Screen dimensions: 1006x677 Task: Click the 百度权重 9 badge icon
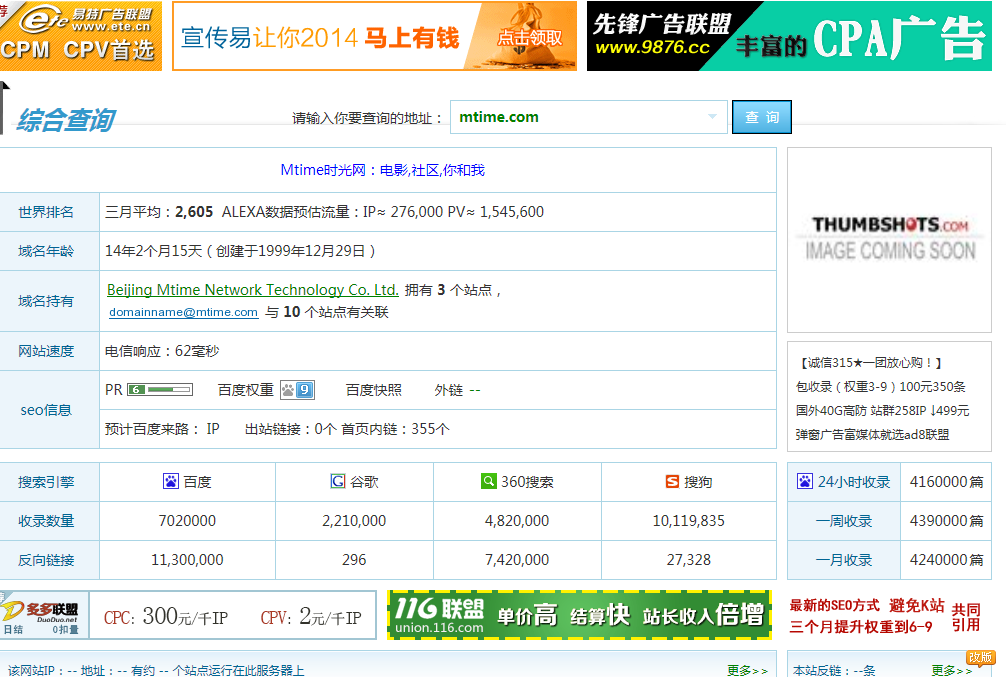click(x=297, y=389)
